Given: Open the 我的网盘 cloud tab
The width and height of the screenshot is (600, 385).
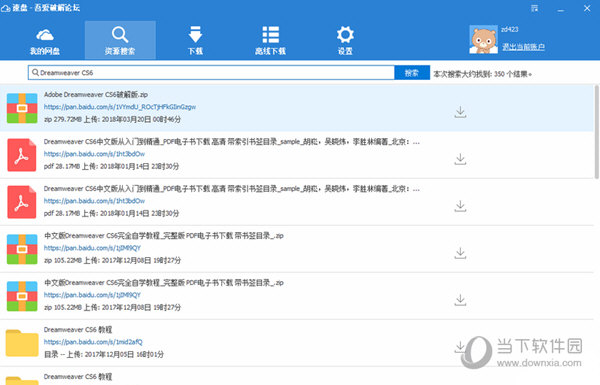Looking at the screenshot, I should [x=45, y=41].
